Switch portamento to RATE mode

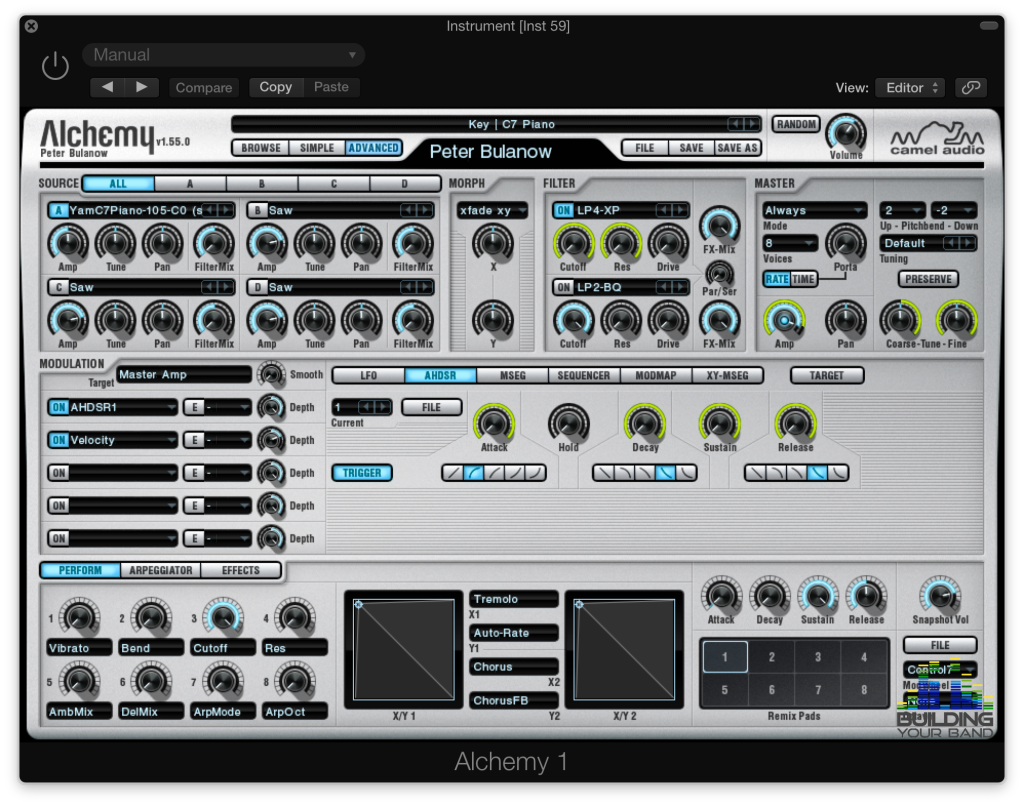click(776, 279)
